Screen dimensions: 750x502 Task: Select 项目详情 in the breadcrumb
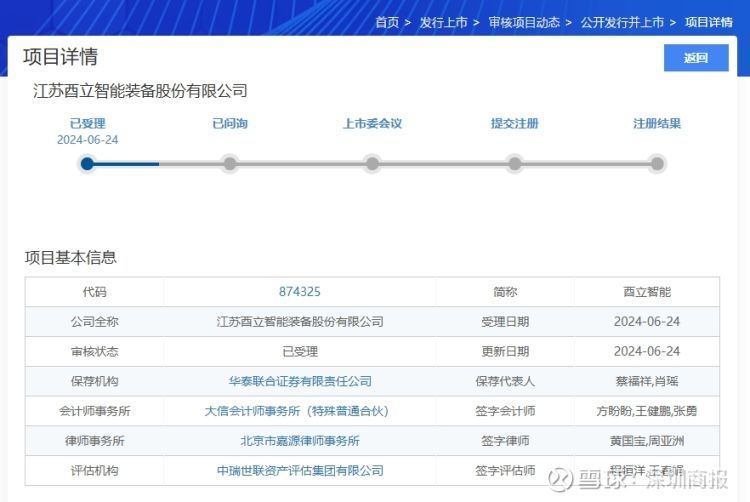point(708,22)
